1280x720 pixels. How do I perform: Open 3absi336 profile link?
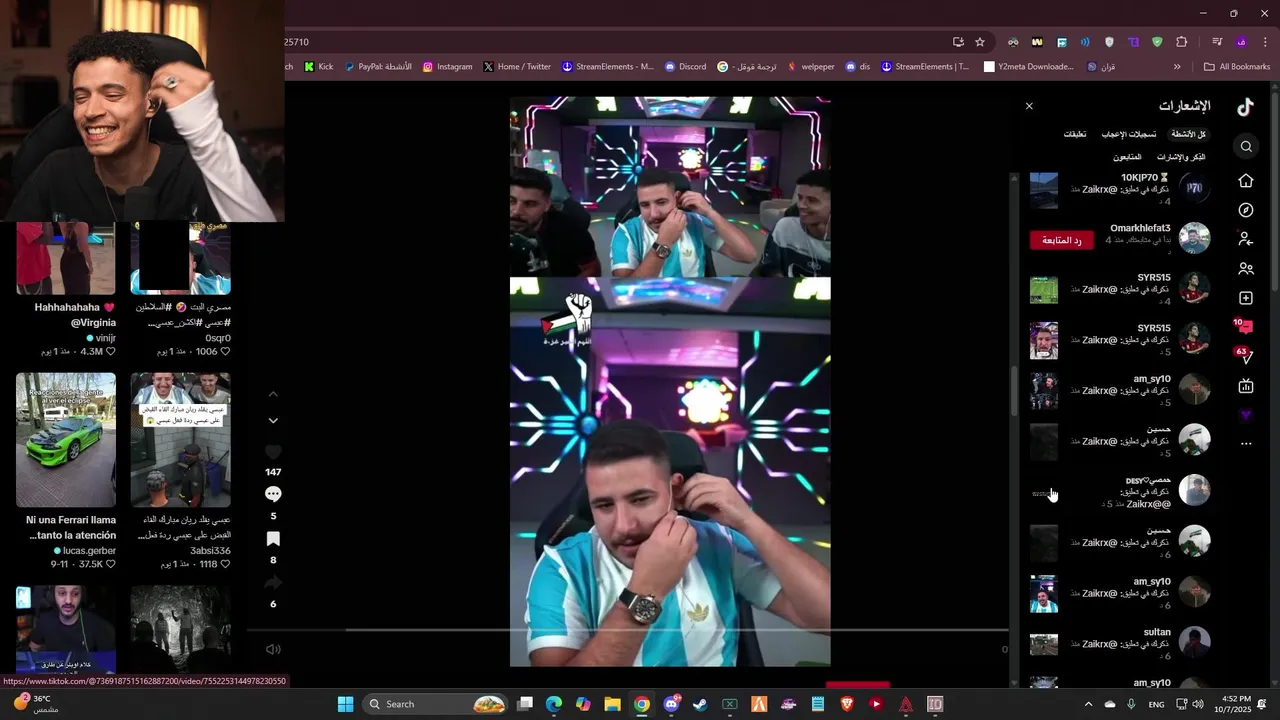click(x=210, y=551)
